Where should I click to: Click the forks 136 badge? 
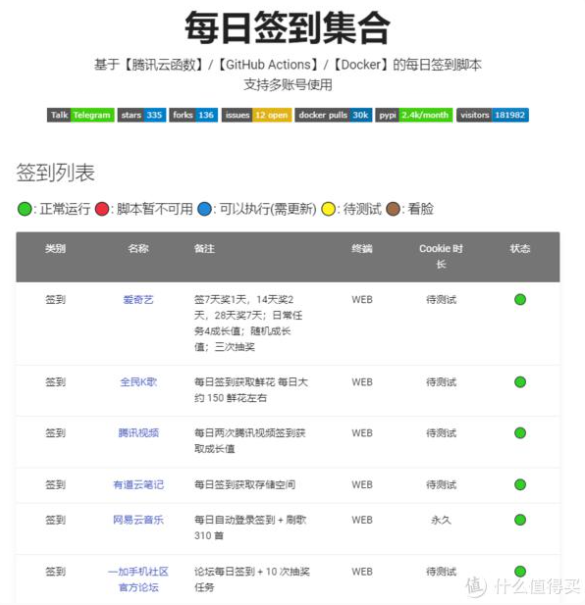click(193, 115)
